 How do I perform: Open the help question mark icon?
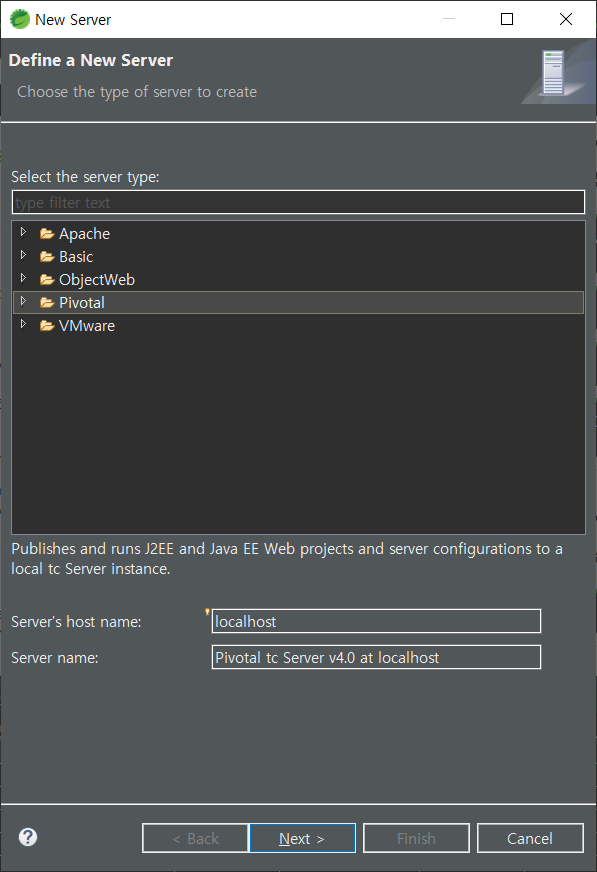pyautogui.click(x=28, y=837)
